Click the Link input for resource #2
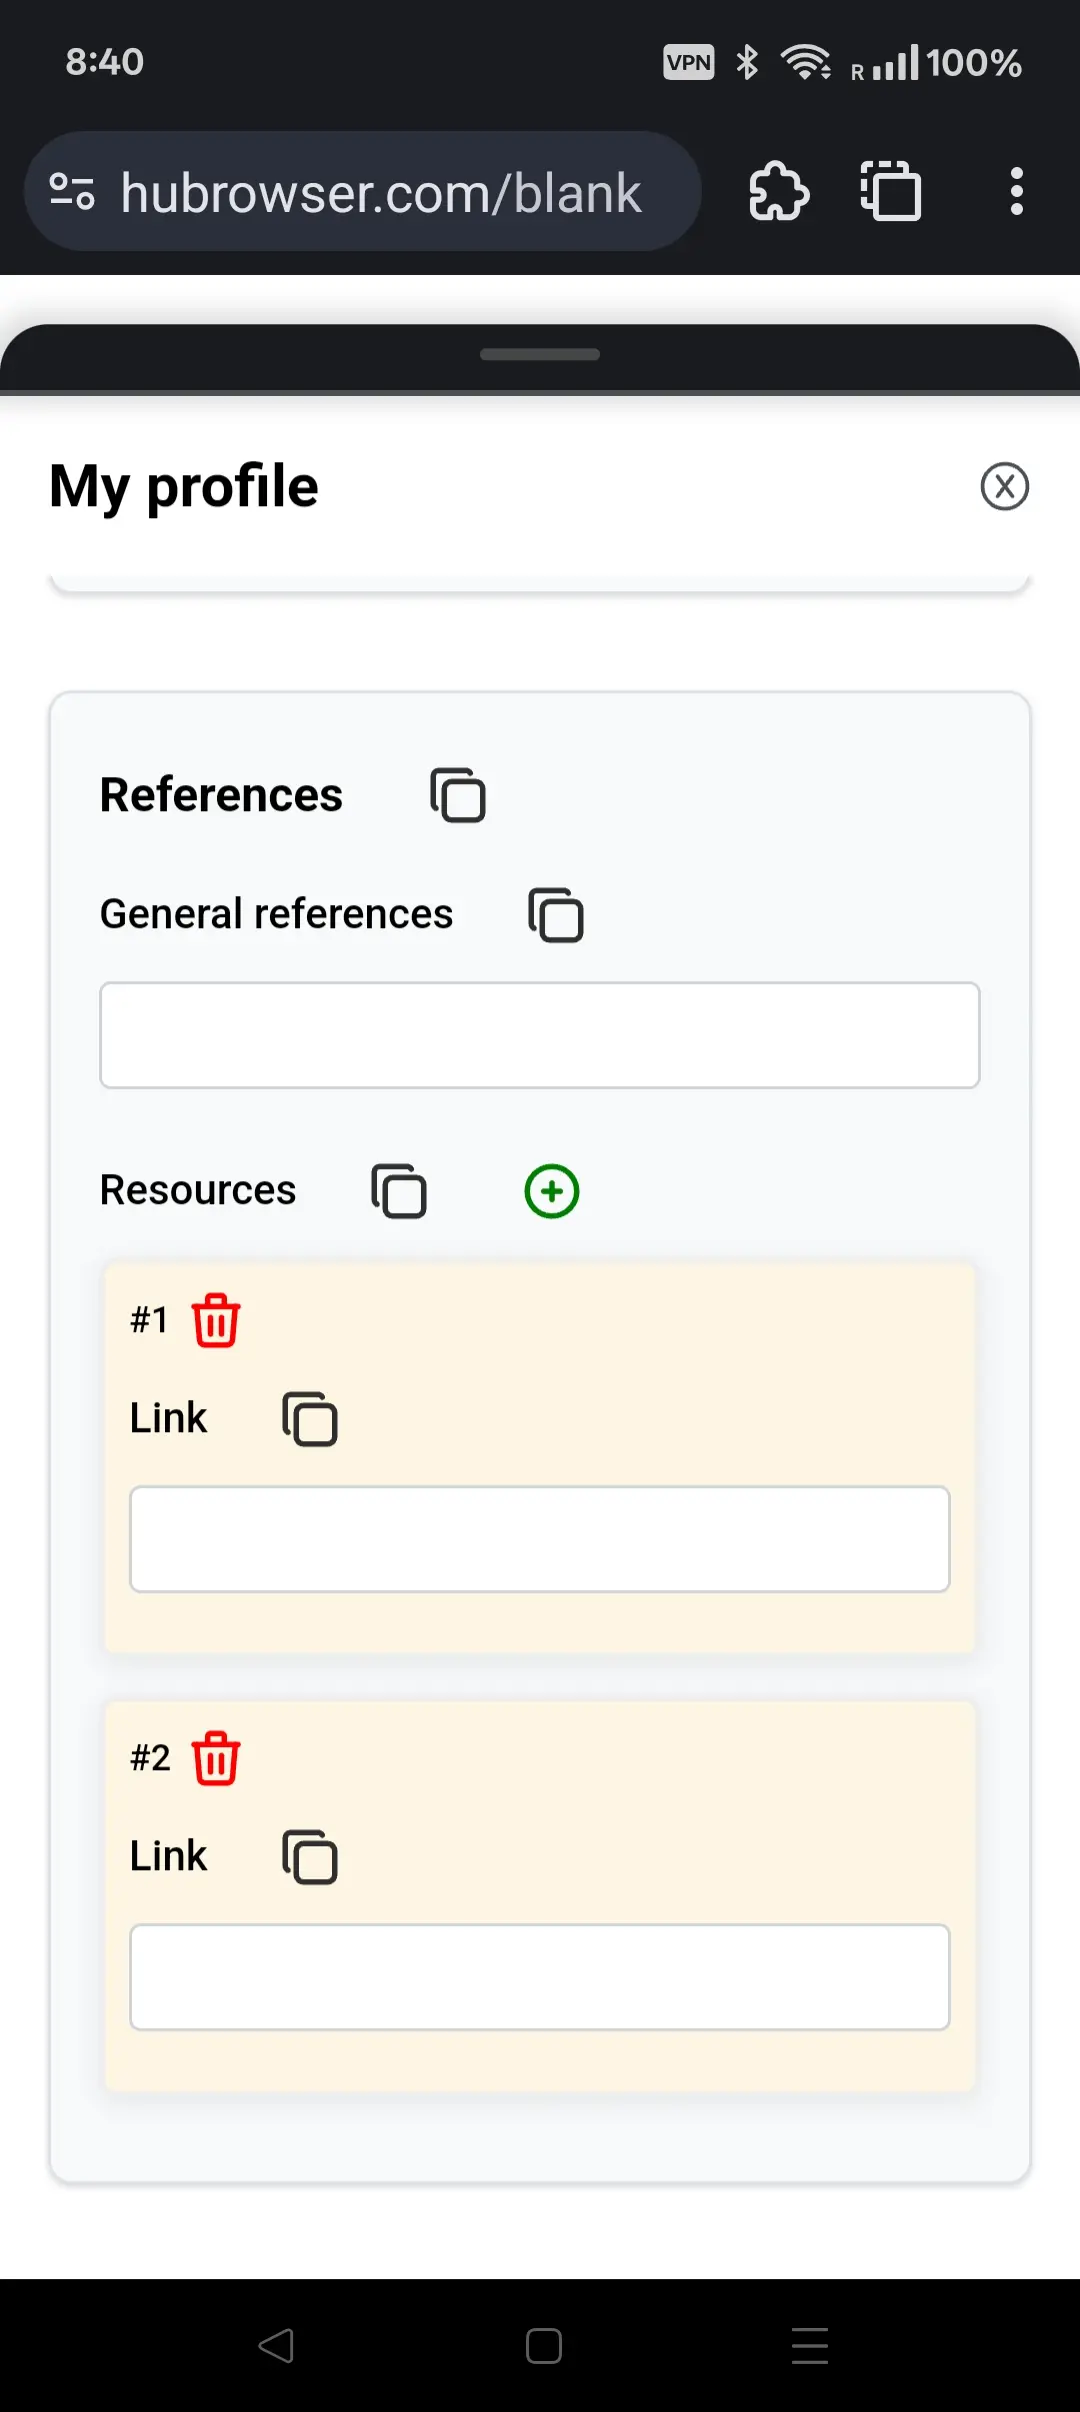The image size is (1080, 2412). click(x=540, y=1977)
